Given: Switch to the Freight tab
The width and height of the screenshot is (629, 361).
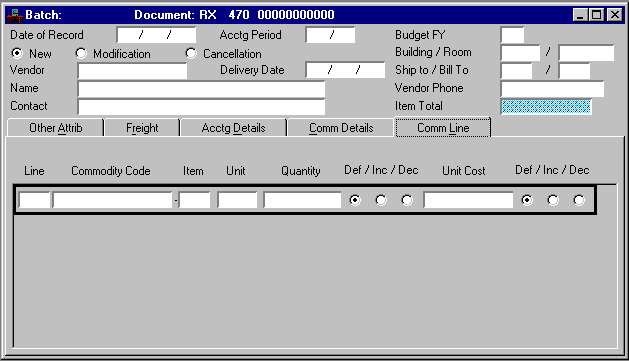Looking at the screenshot, I should pyautogui.click(x=142, y=128).
